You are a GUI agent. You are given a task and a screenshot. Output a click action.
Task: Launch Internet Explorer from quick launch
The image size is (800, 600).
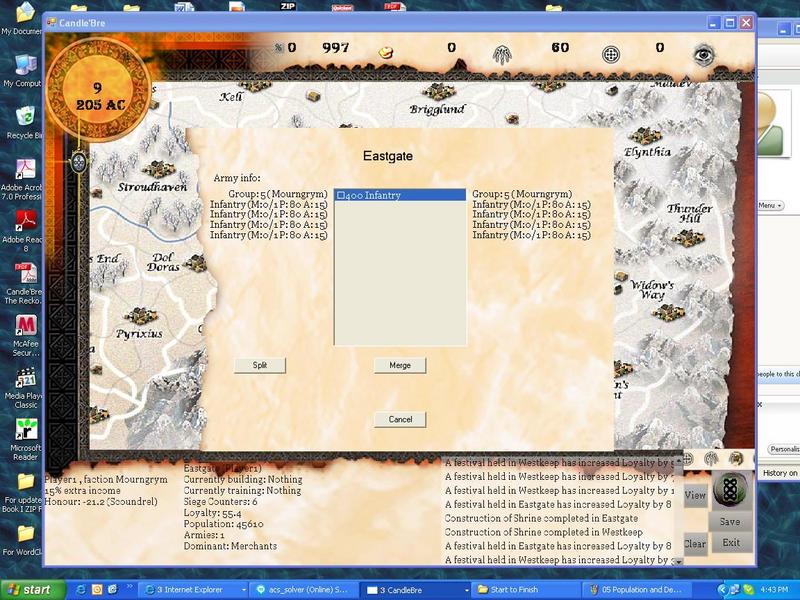tap(81, 589)
